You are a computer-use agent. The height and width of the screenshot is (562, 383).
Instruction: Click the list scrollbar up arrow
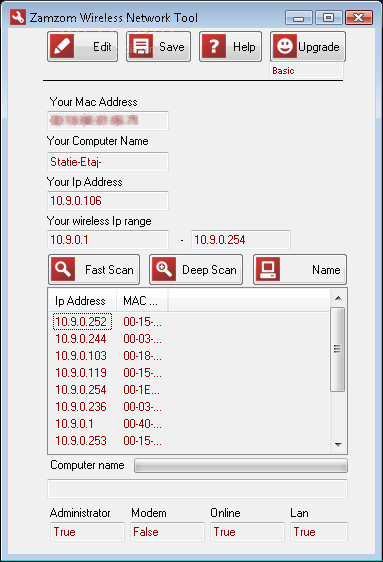(x=338, y=298)
